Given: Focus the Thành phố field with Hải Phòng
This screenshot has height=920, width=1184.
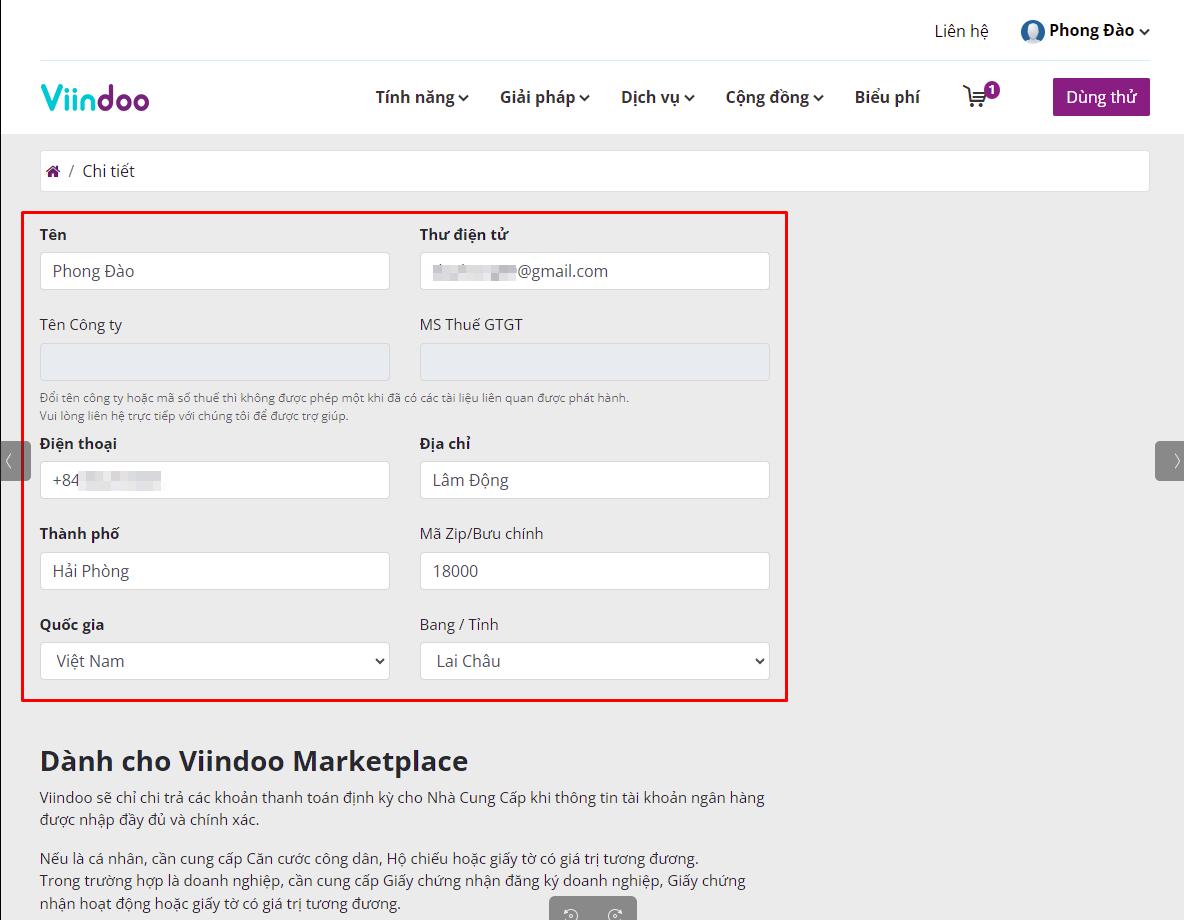Looking at the screenshot, I should coord(214,571).
